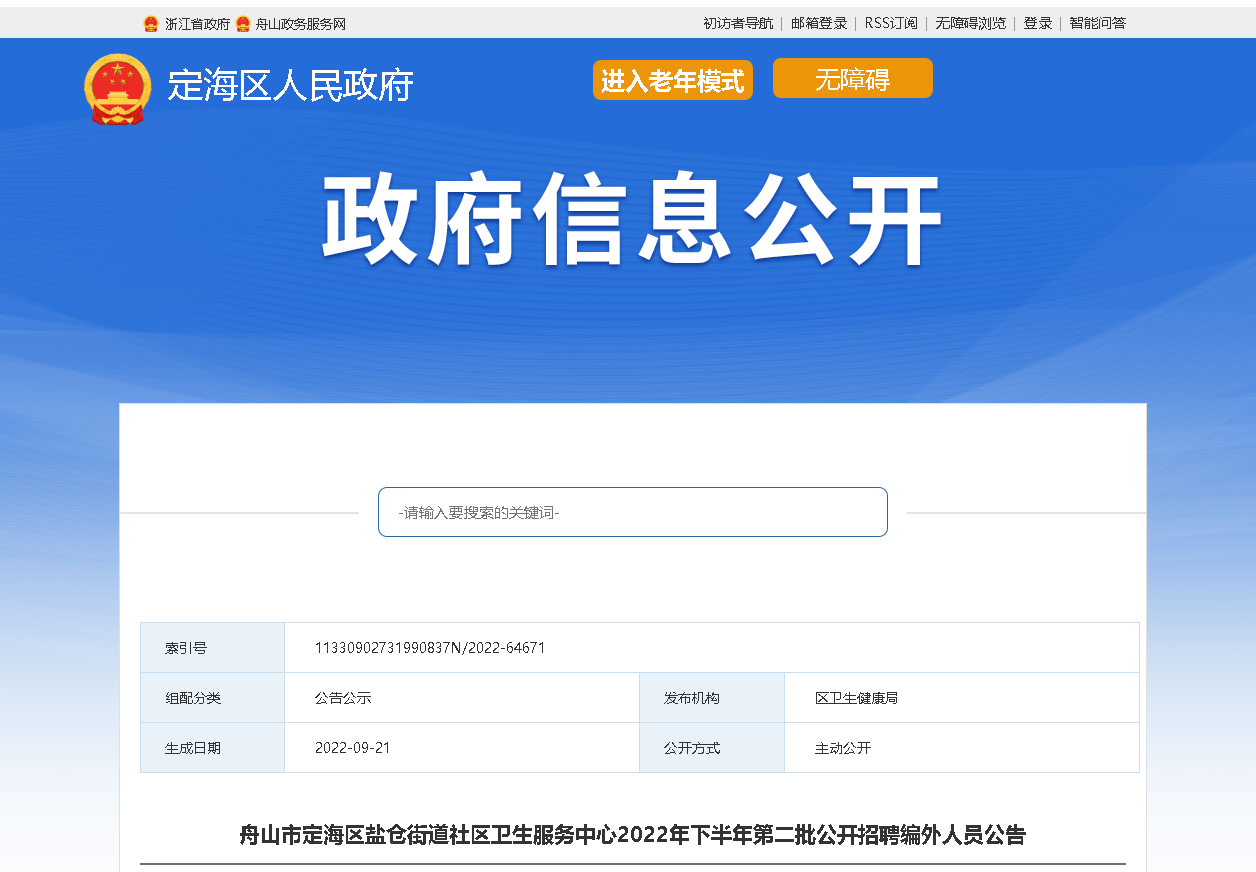Click the 公开方式 label cell
This screenshot has height=872, width=1256.
(x=712, y=748)
